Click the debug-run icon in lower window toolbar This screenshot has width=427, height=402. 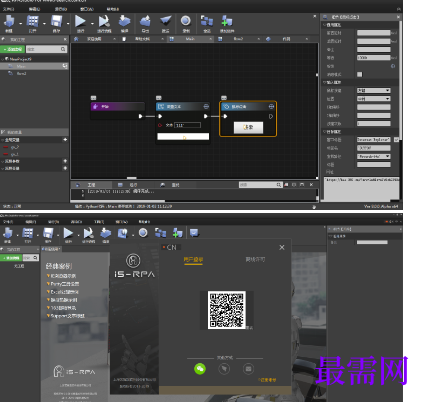click(x=88, y=233)
